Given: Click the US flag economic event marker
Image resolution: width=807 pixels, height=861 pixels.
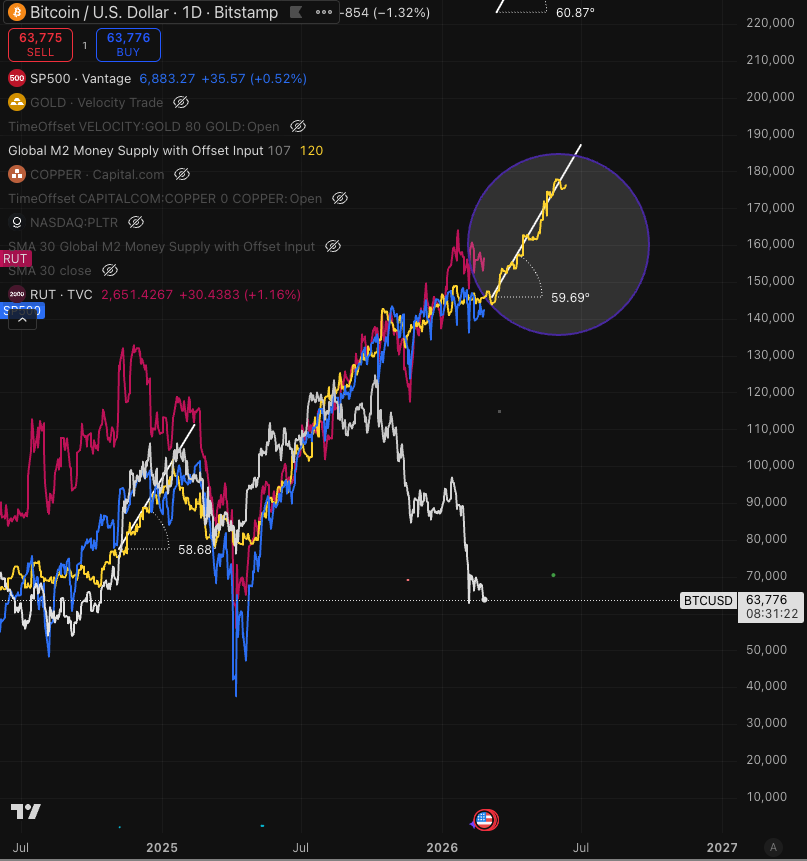Looking at the screenshot, I should coord(485,820).
